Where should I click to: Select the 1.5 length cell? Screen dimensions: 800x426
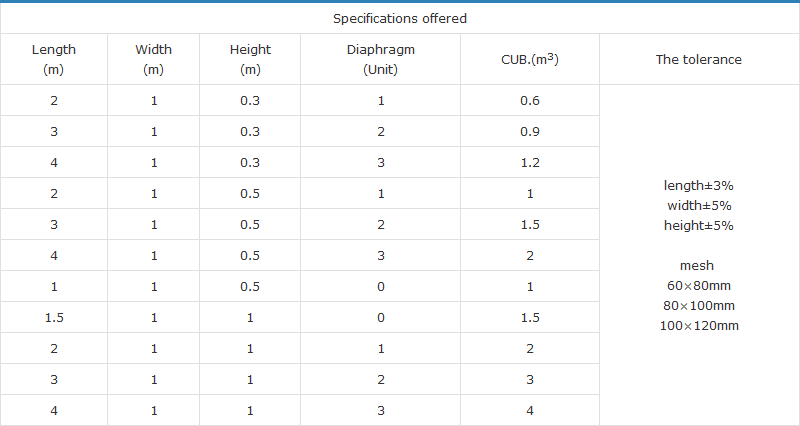(54, 317)
